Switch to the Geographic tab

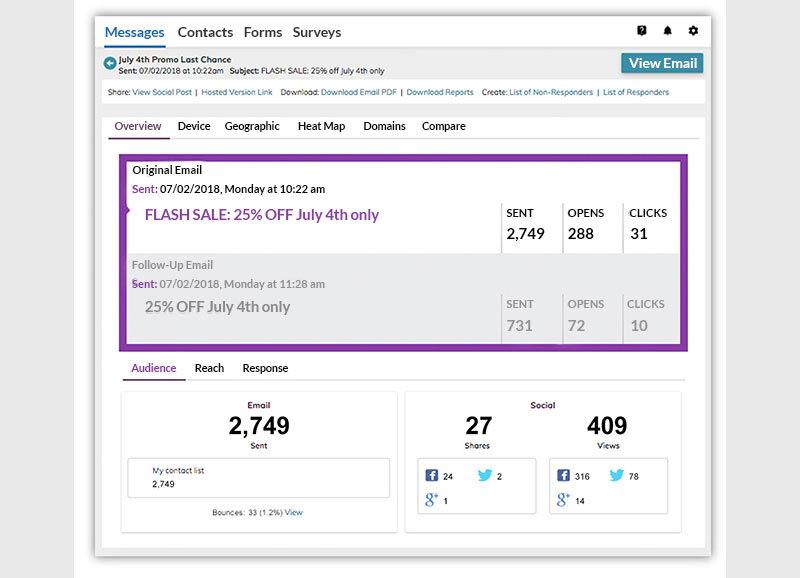(252, 126)
